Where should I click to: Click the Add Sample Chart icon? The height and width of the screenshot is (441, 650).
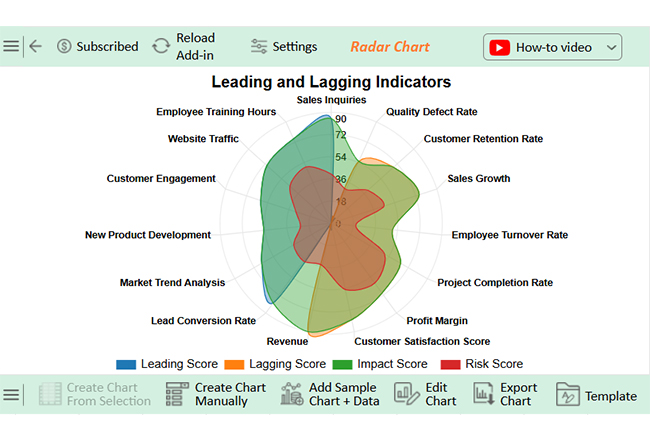pyautogui.click(x=292, y=394)
